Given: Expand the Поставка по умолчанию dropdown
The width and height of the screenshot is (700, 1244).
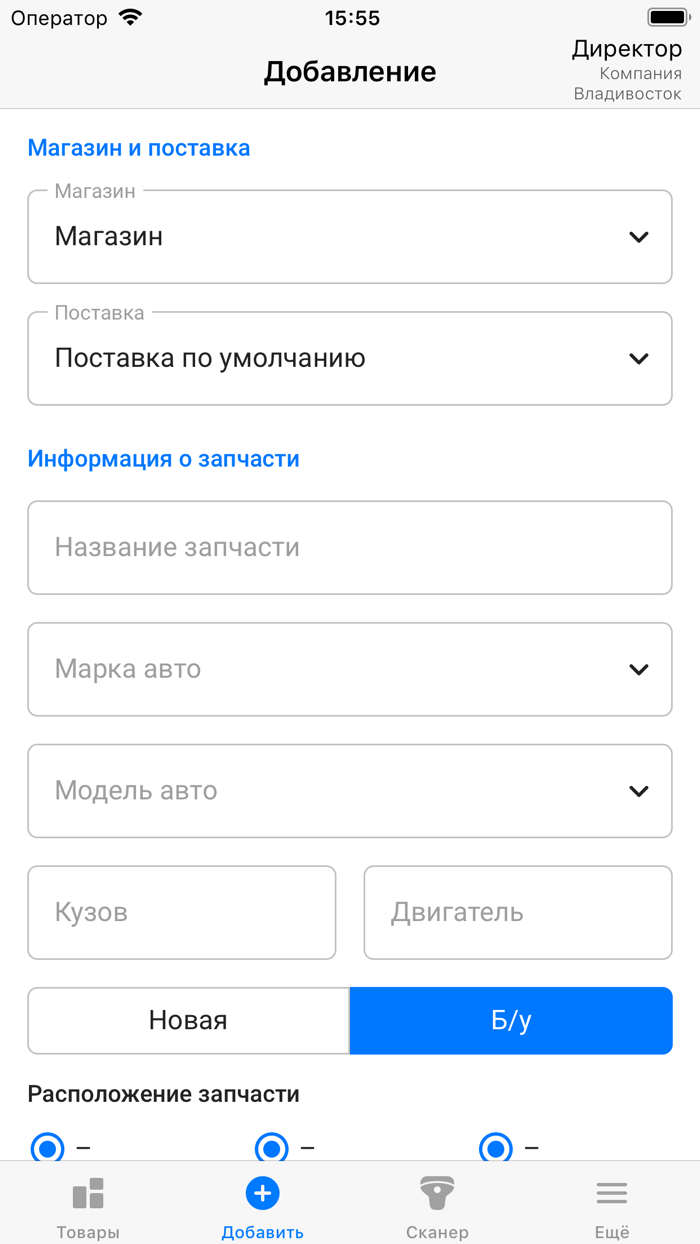Looking at the screenshot, I should click(638, 358).
